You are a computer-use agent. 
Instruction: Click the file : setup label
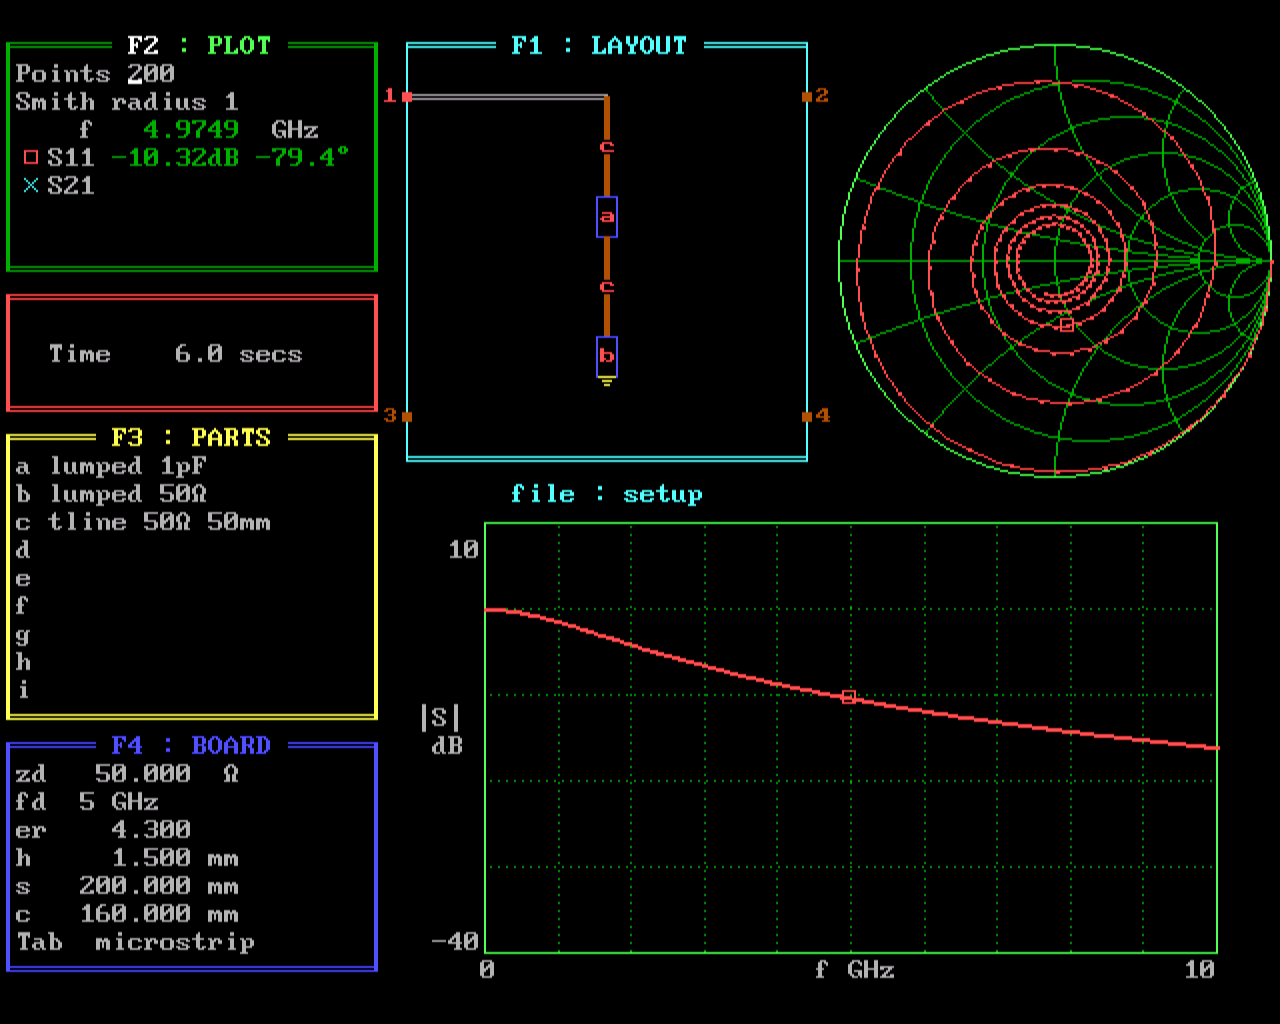(607, 494)
